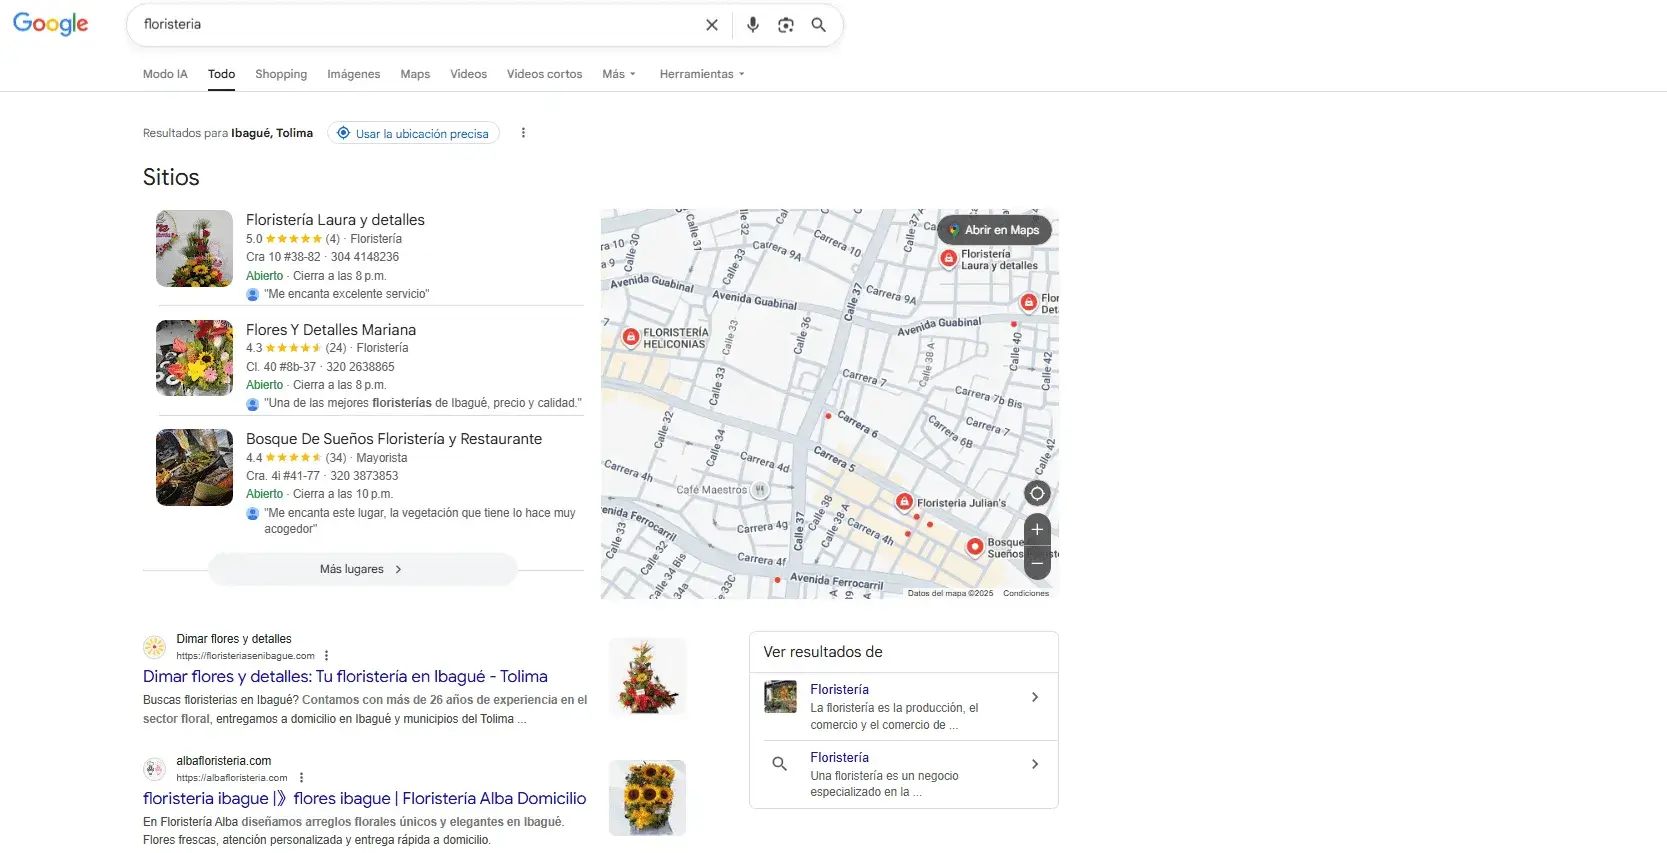This screenshot has height=853, width=1667.
Task: Zoom in the map with plus button
Action: [x=1037, y=529]
